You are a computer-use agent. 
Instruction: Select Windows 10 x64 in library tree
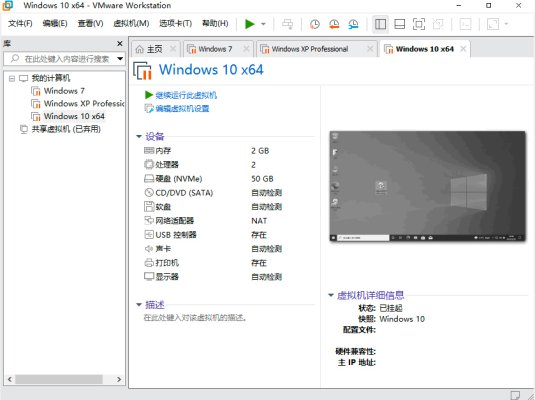point(68,116)
